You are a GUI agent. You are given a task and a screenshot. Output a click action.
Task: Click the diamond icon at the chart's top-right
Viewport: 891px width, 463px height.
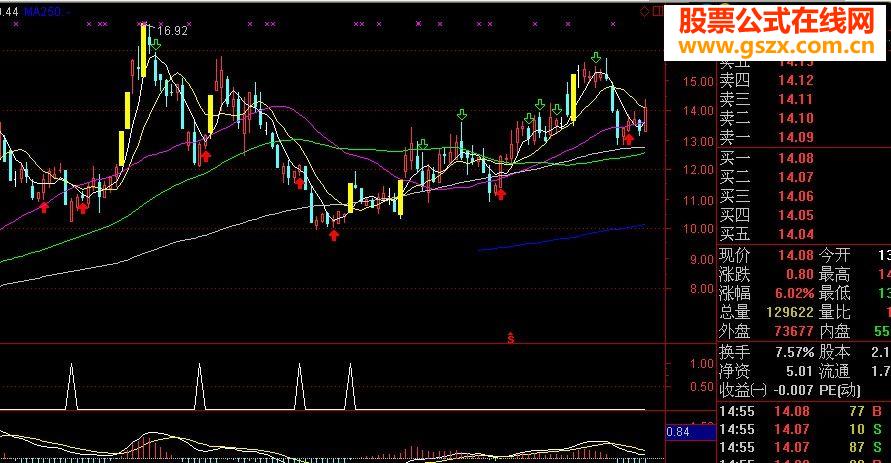644,11
